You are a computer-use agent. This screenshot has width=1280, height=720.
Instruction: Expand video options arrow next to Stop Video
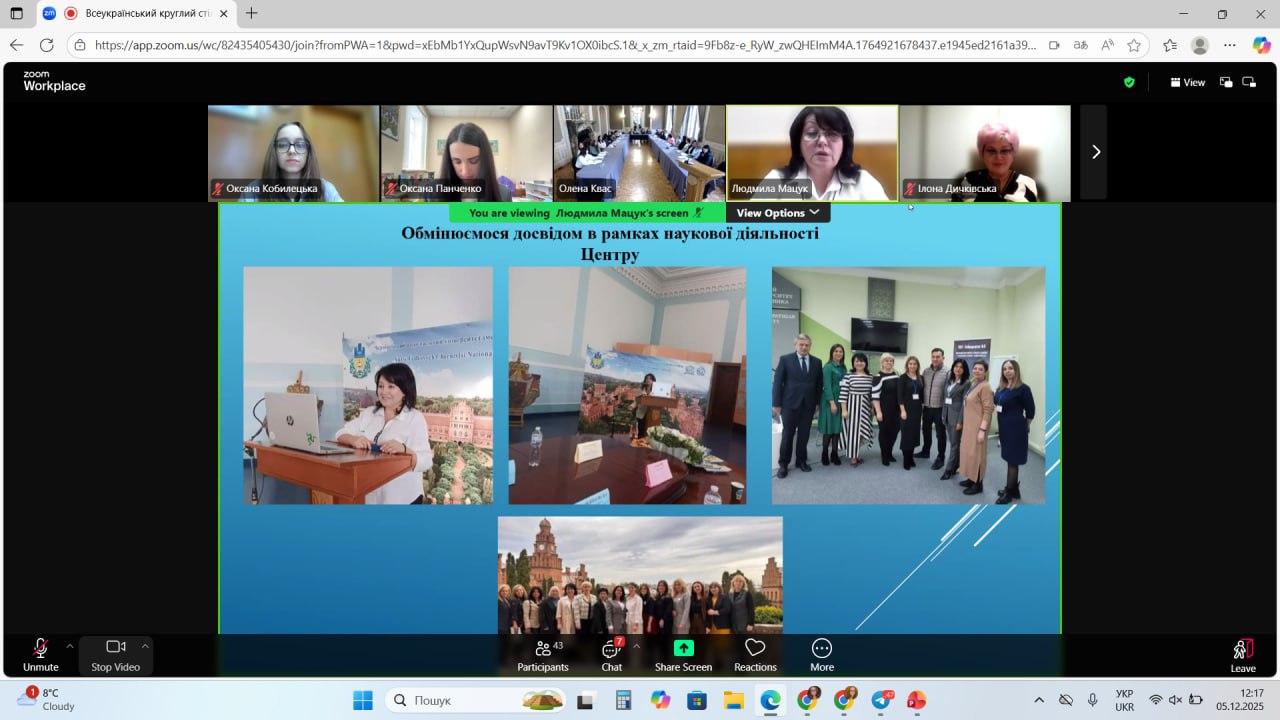[x=145, y=646]
